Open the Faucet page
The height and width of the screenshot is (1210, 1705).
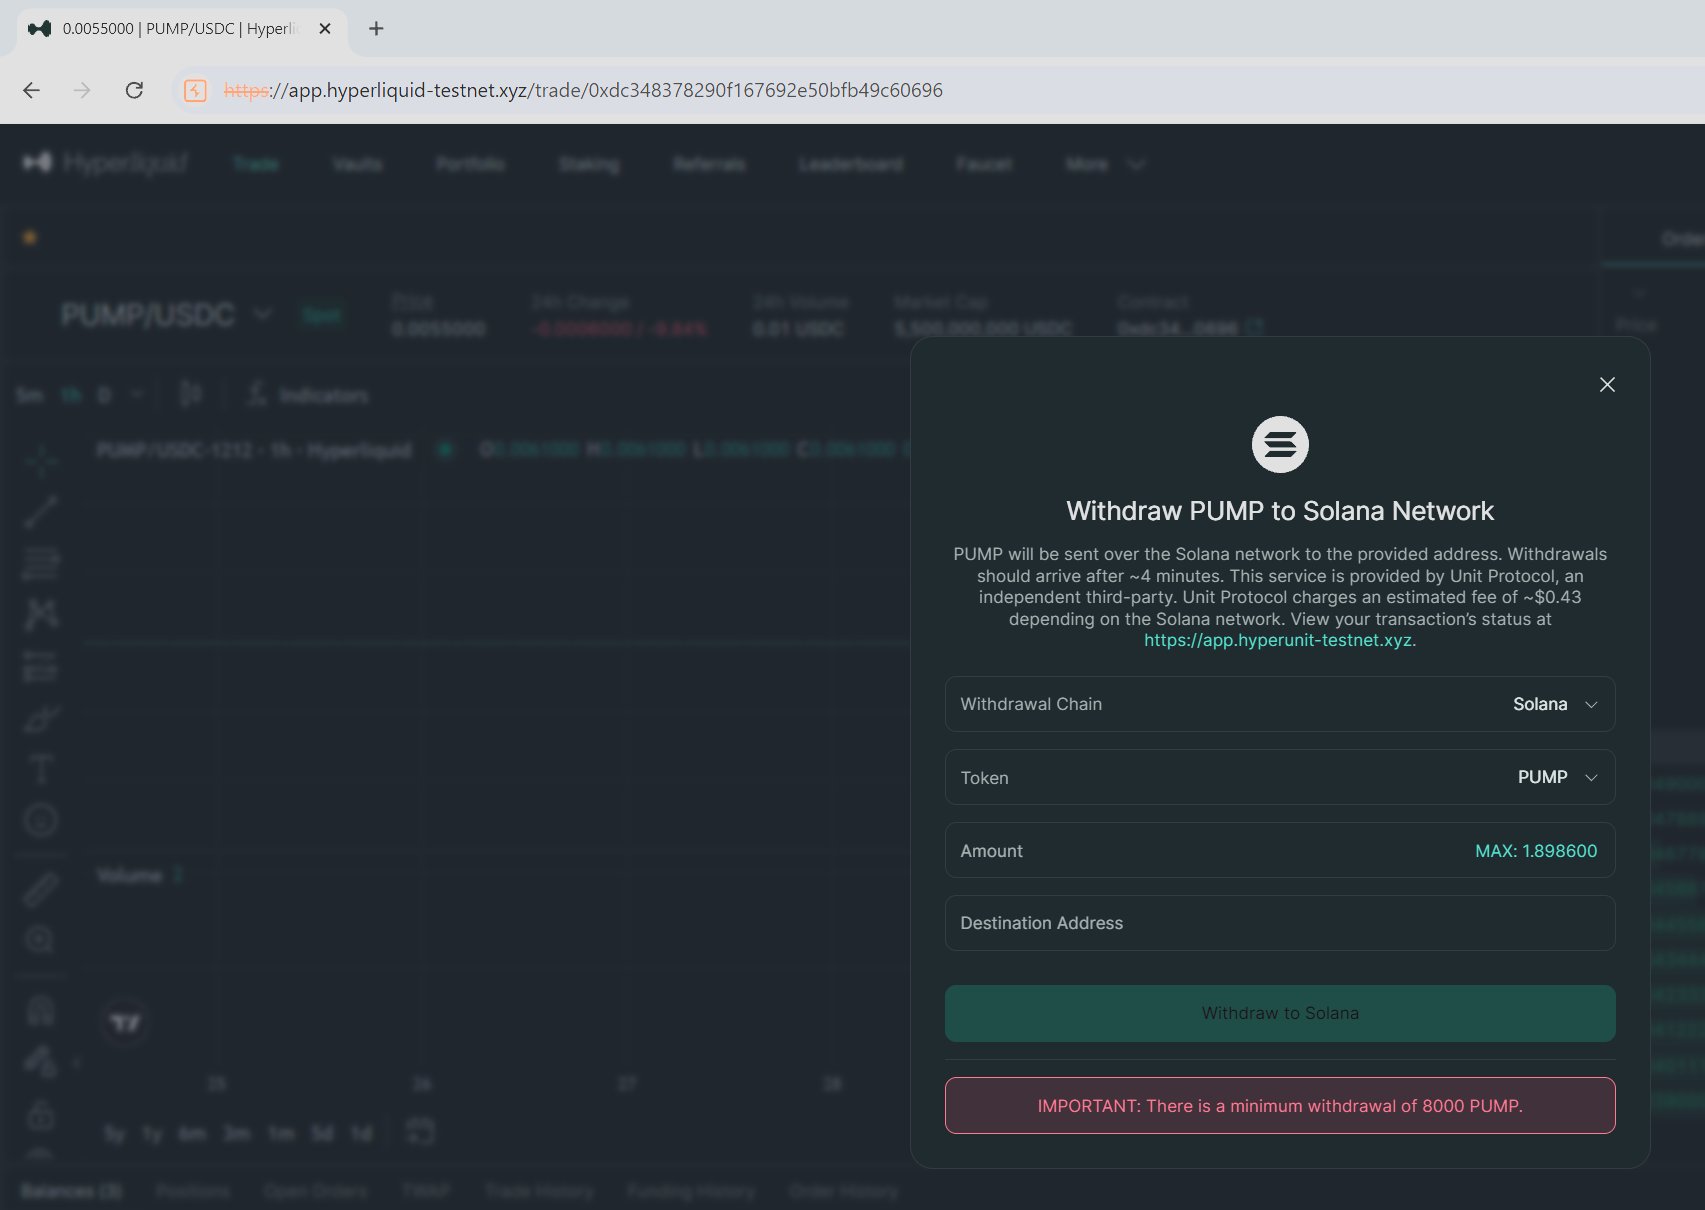984,164
